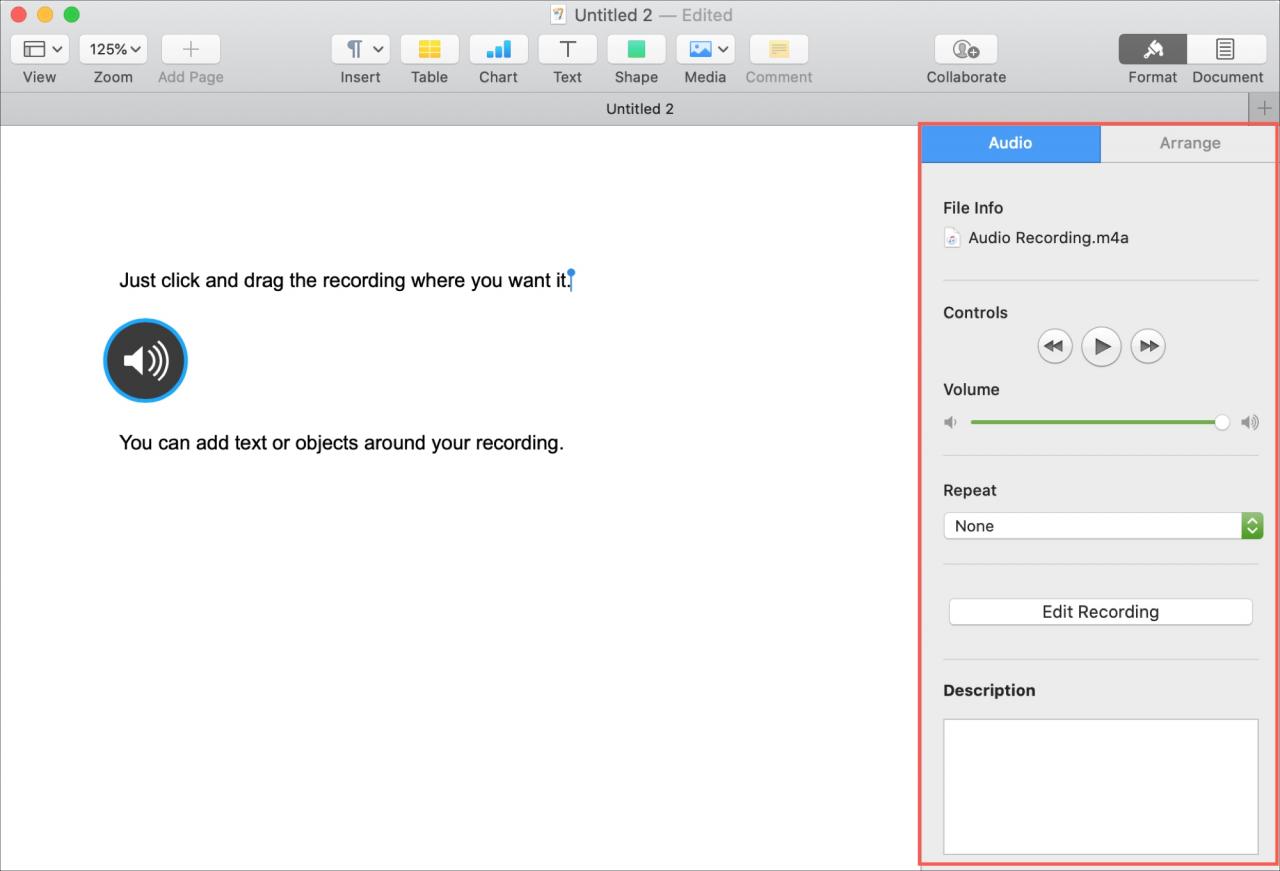Switch to the Arrange tab
The height and width of the screenshot is (871, 1280).
(1189, 143)
